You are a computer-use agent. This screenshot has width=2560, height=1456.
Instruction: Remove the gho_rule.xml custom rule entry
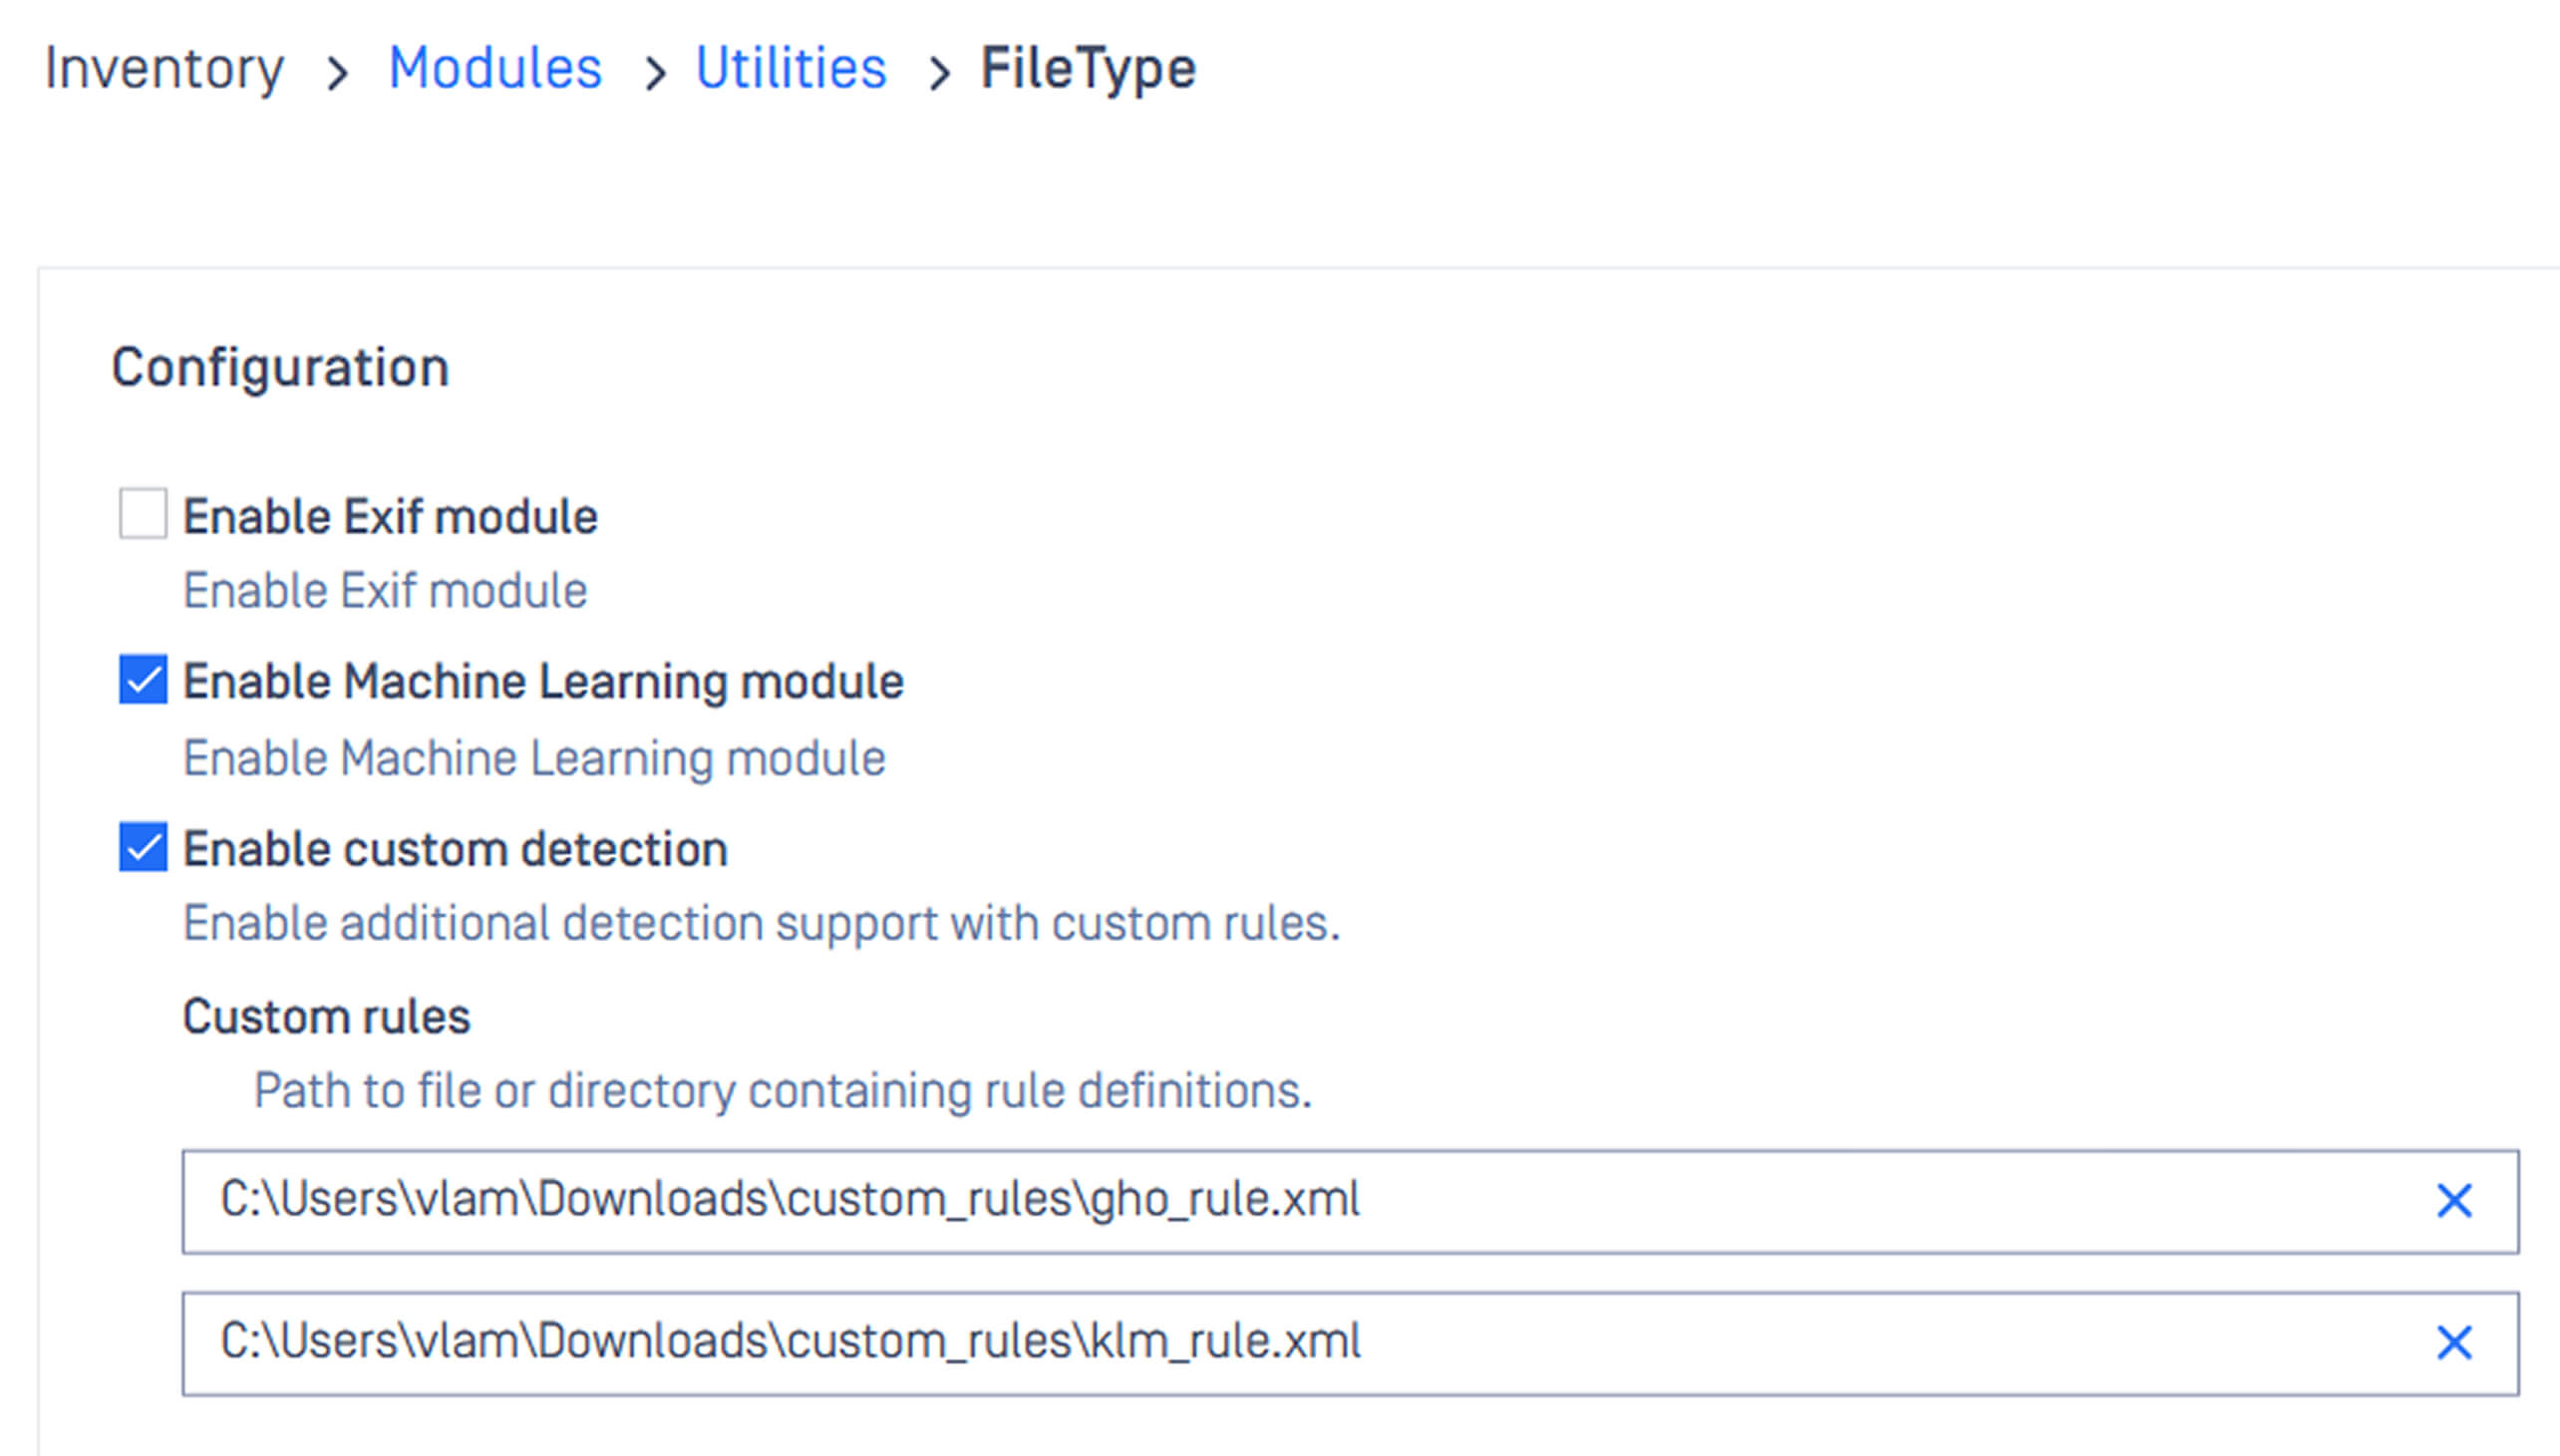[x=2453, y=1202]
